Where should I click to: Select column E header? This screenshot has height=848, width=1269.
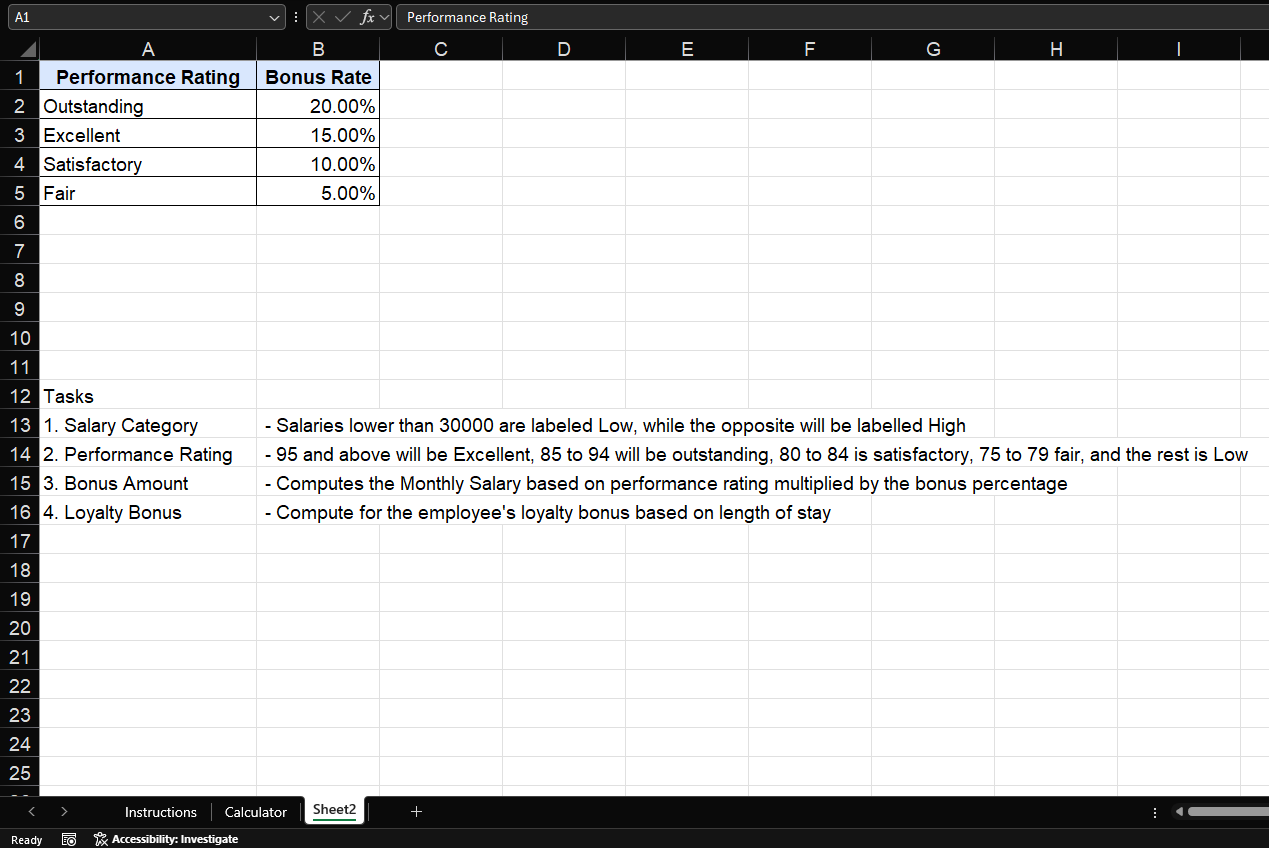[x=687, y=49]
